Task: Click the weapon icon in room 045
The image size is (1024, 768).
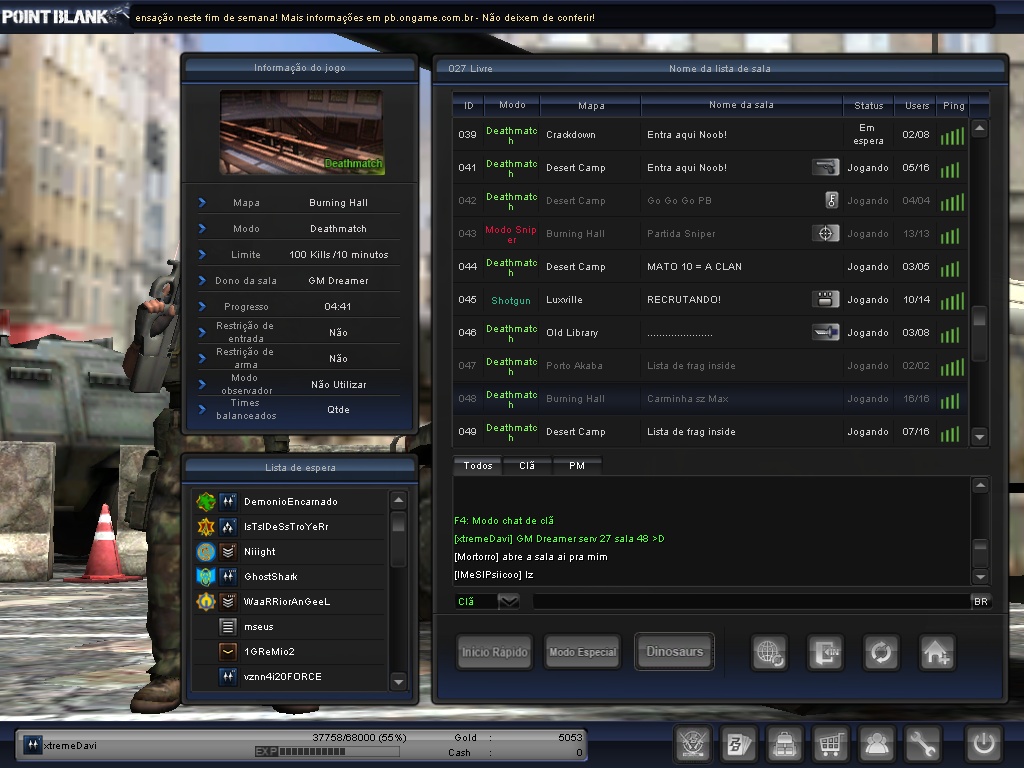Action: point(825,299)
